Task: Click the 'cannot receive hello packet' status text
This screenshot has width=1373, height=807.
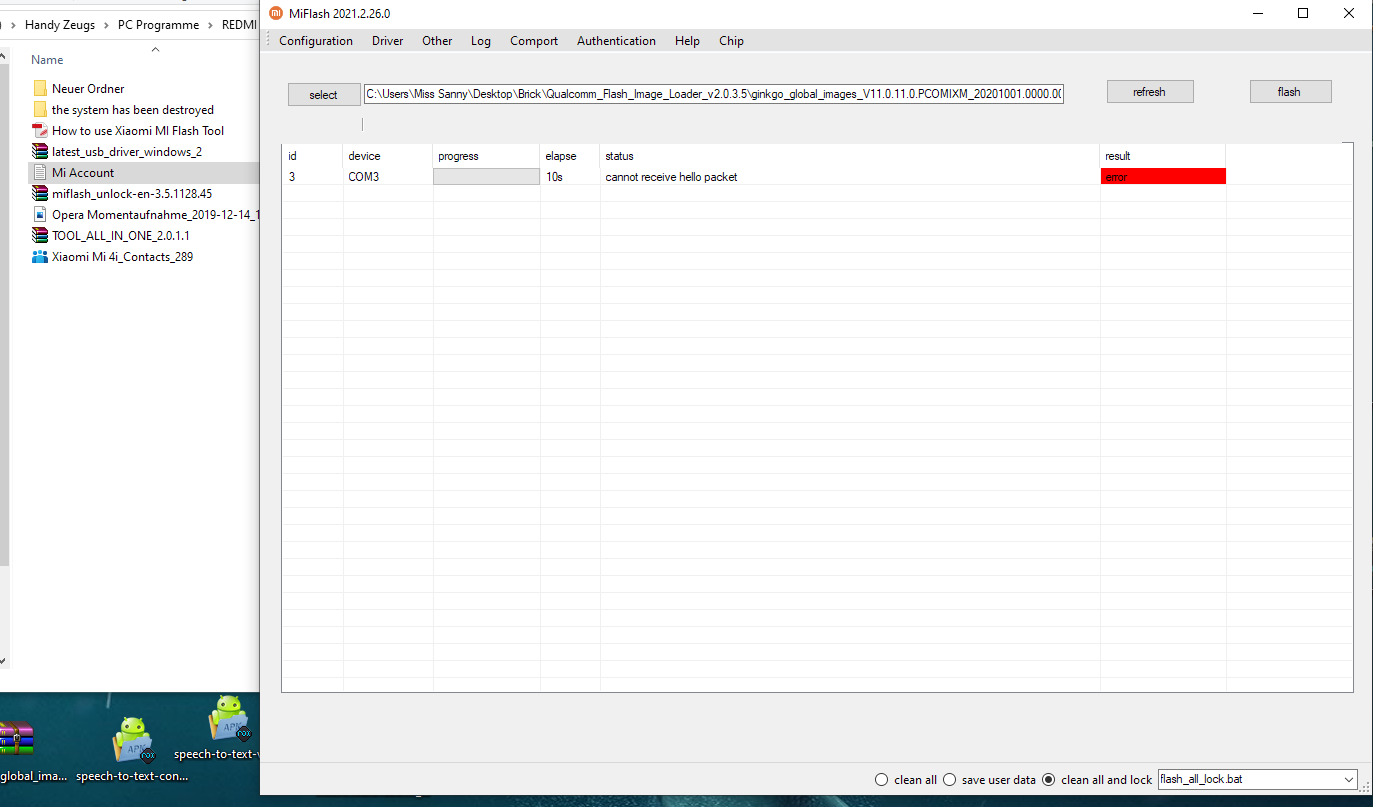Action: [x=671, y=177]
